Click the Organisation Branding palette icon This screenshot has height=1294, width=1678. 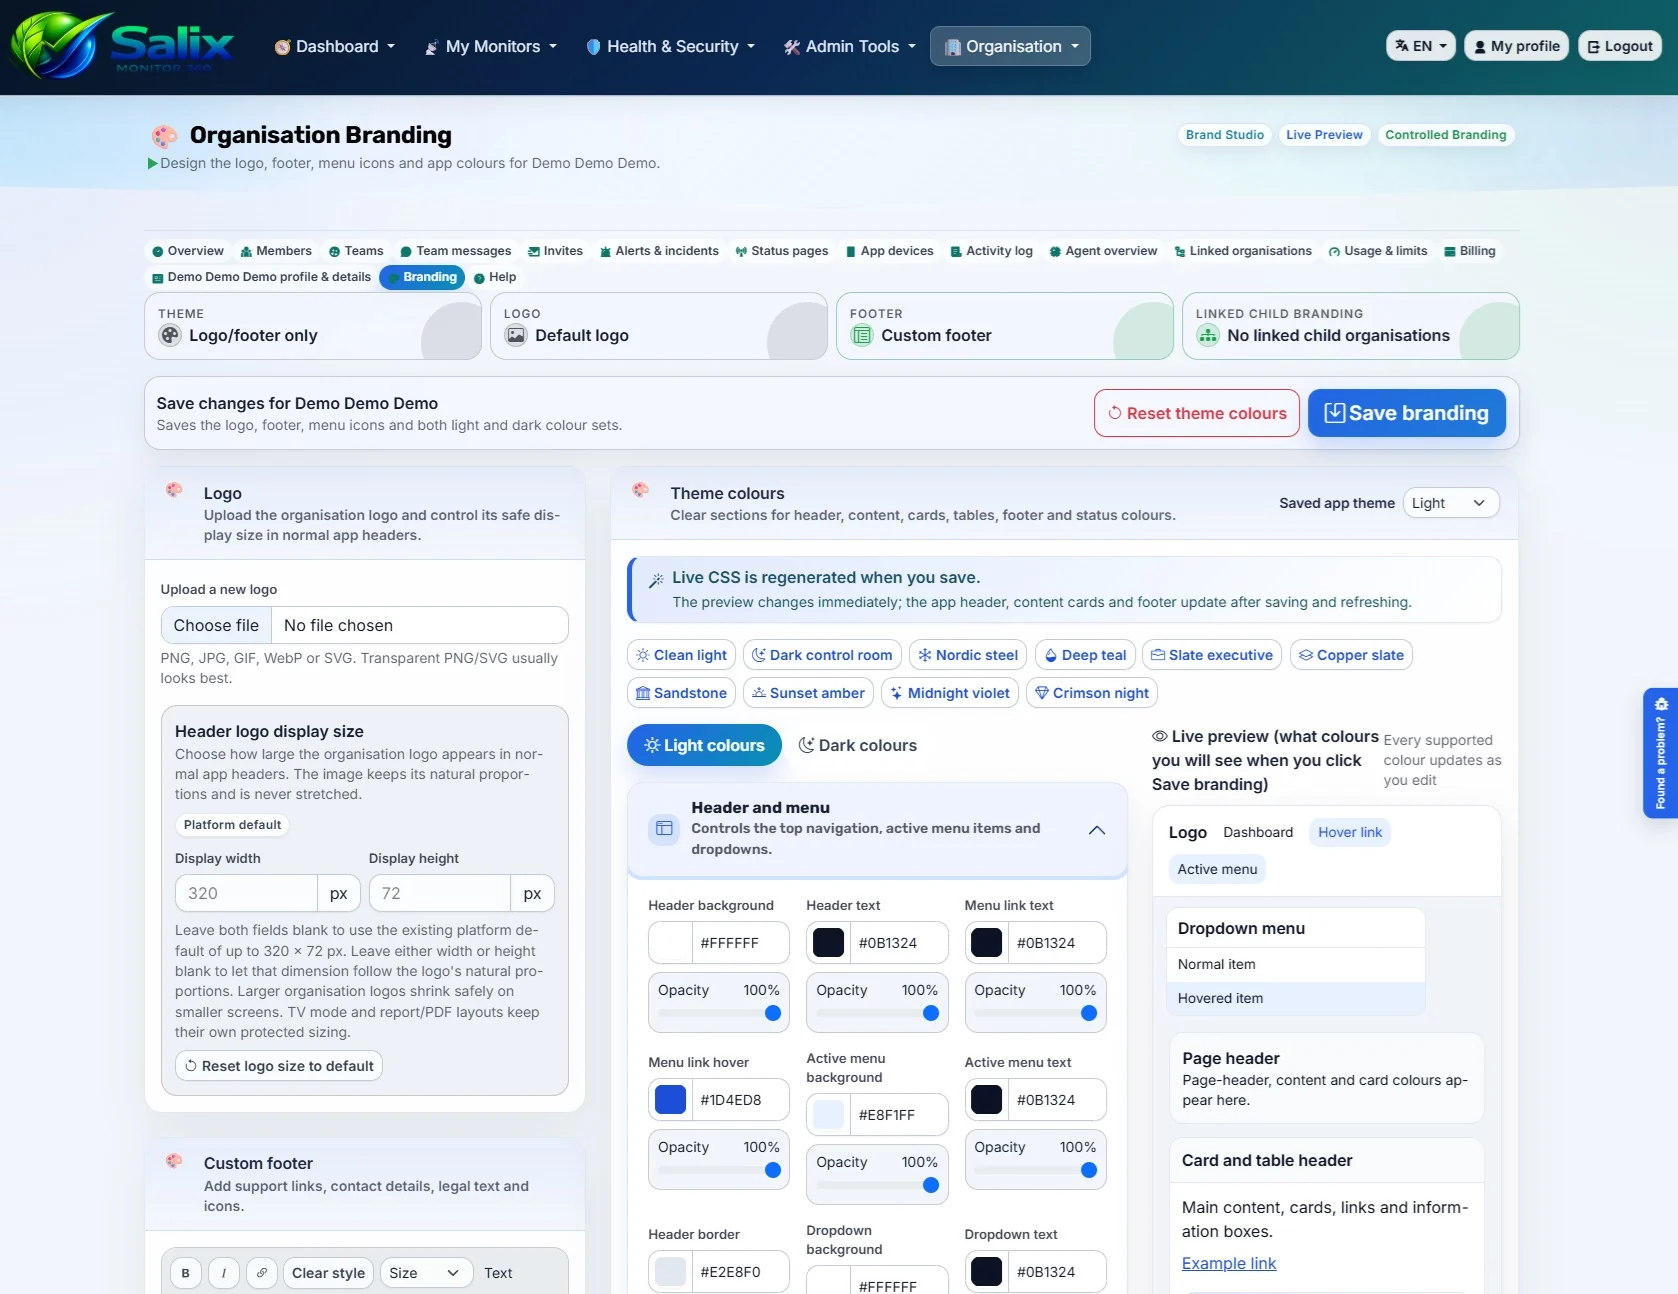164,135
